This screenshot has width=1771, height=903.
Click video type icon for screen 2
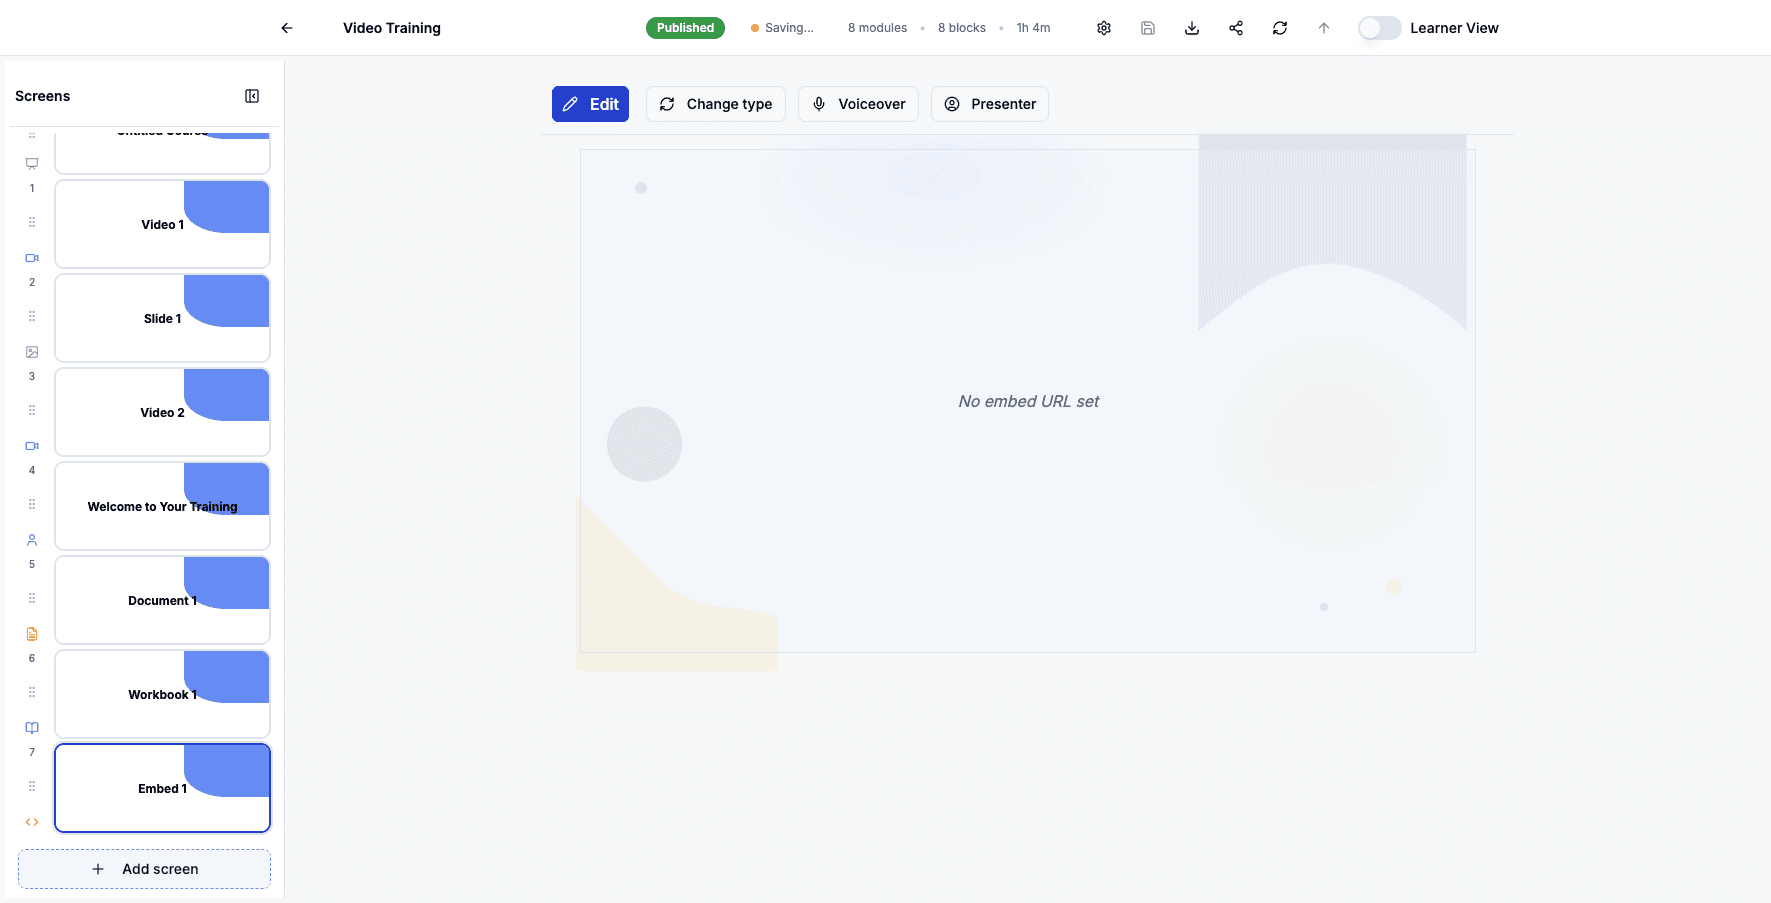coord(32,258)
